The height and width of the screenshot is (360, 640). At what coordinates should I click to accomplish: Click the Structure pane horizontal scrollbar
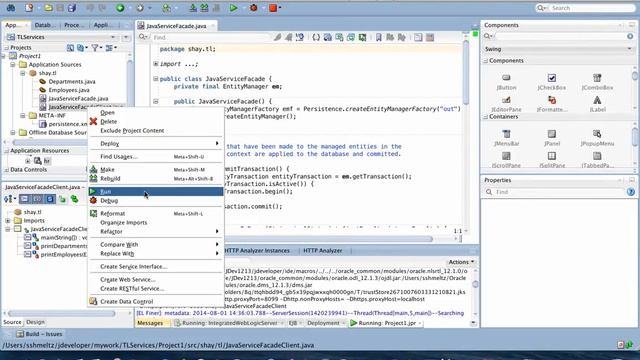[61, 313]
